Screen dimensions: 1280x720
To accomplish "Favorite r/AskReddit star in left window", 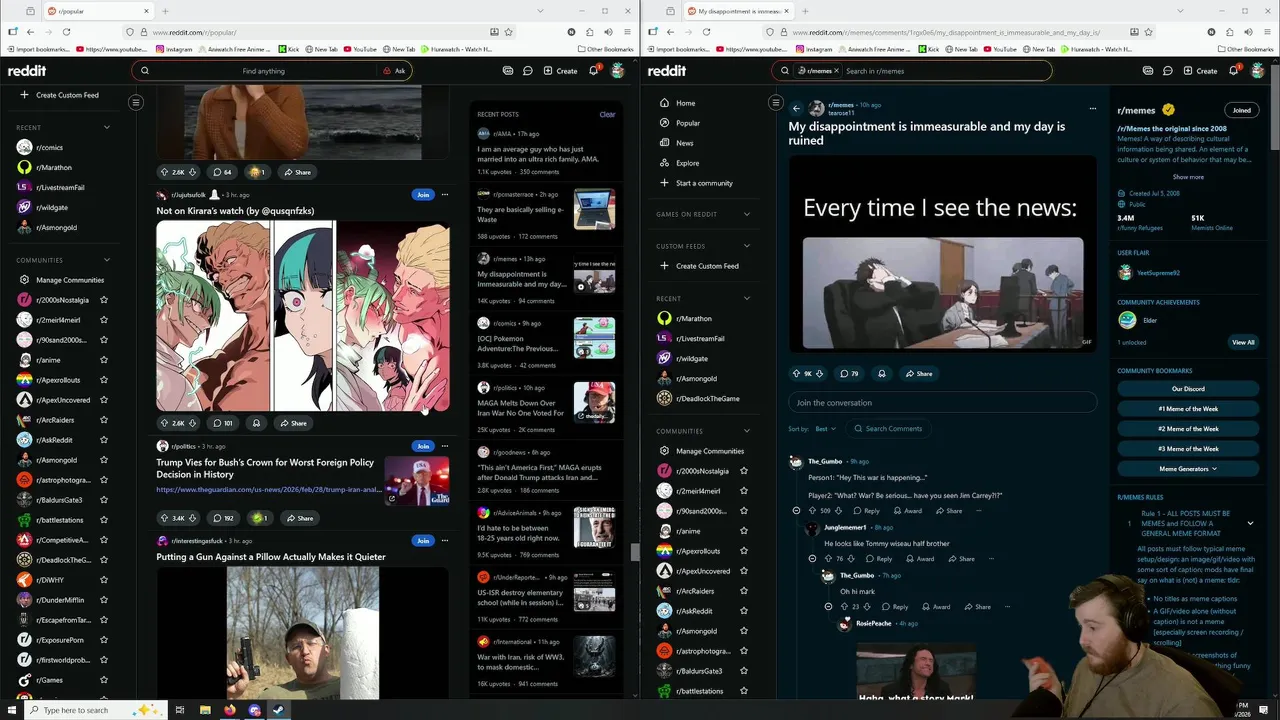I will [x=104, y=440].
